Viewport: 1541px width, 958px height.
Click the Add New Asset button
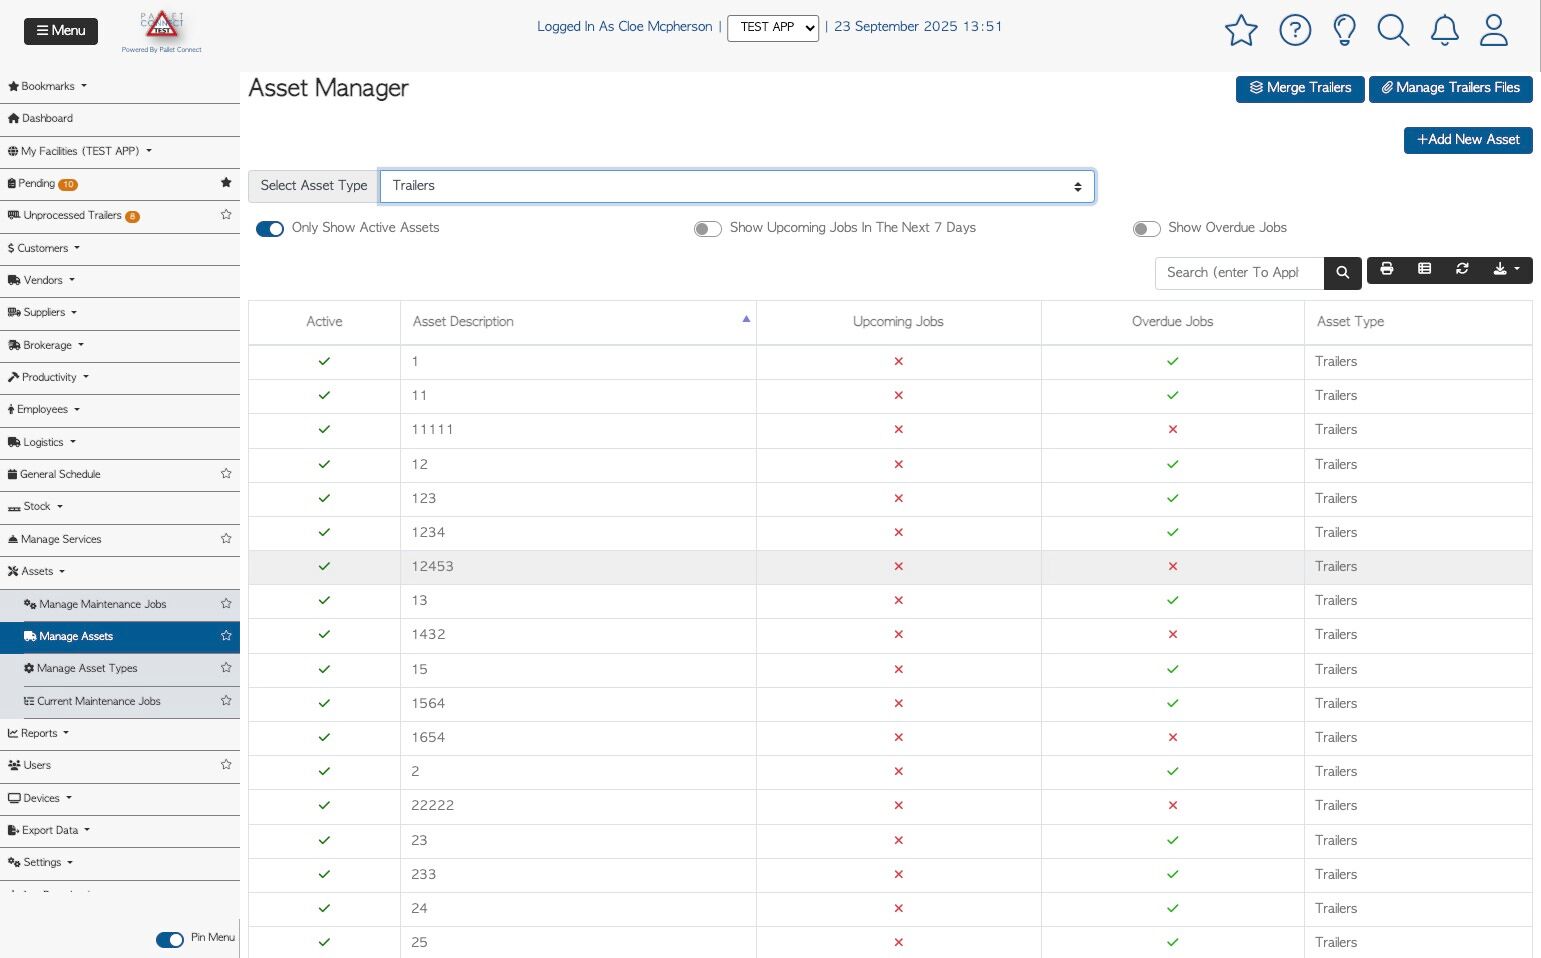pos(1467,140)
